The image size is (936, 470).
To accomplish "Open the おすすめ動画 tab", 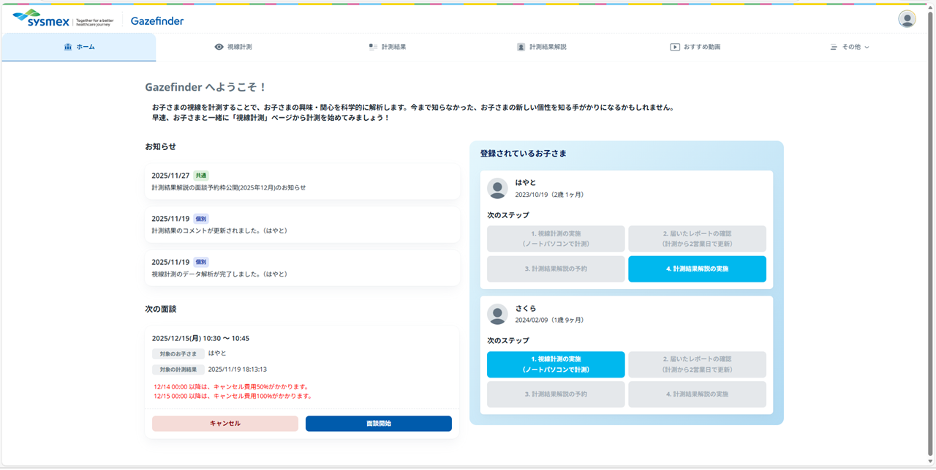I will click(695, 47).
